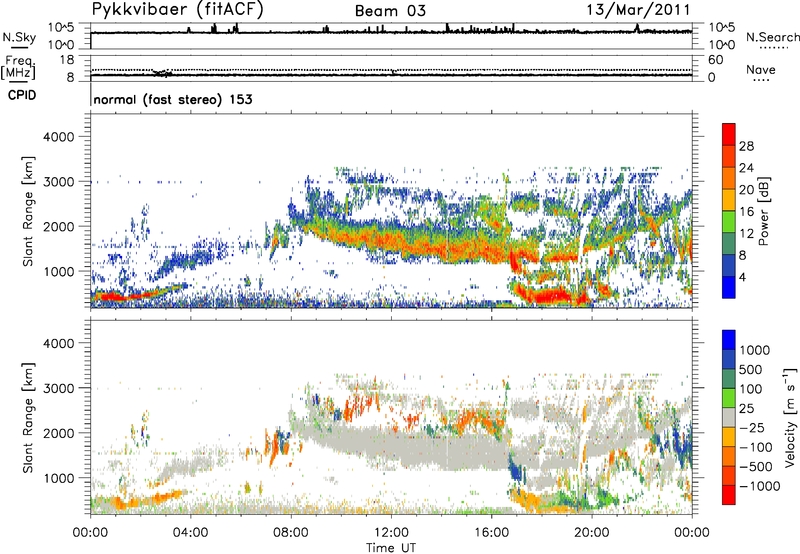Screen dimensions: 800x554
Task: Pick the bright blue bottom power colorbar segment
Action: coord(729,287)
